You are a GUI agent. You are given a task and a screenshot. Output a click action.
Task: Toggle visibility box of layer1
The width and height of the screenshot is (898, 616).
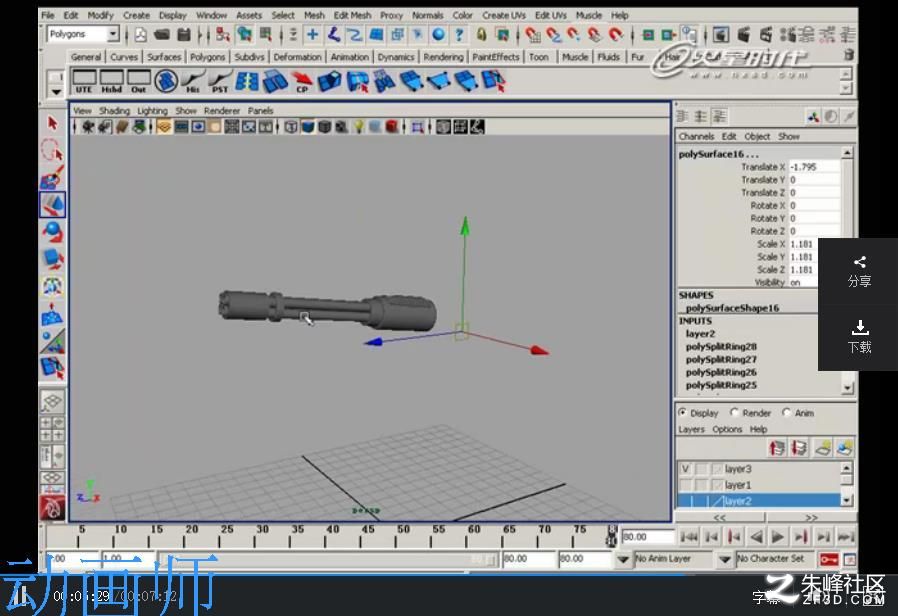(686, 485)
